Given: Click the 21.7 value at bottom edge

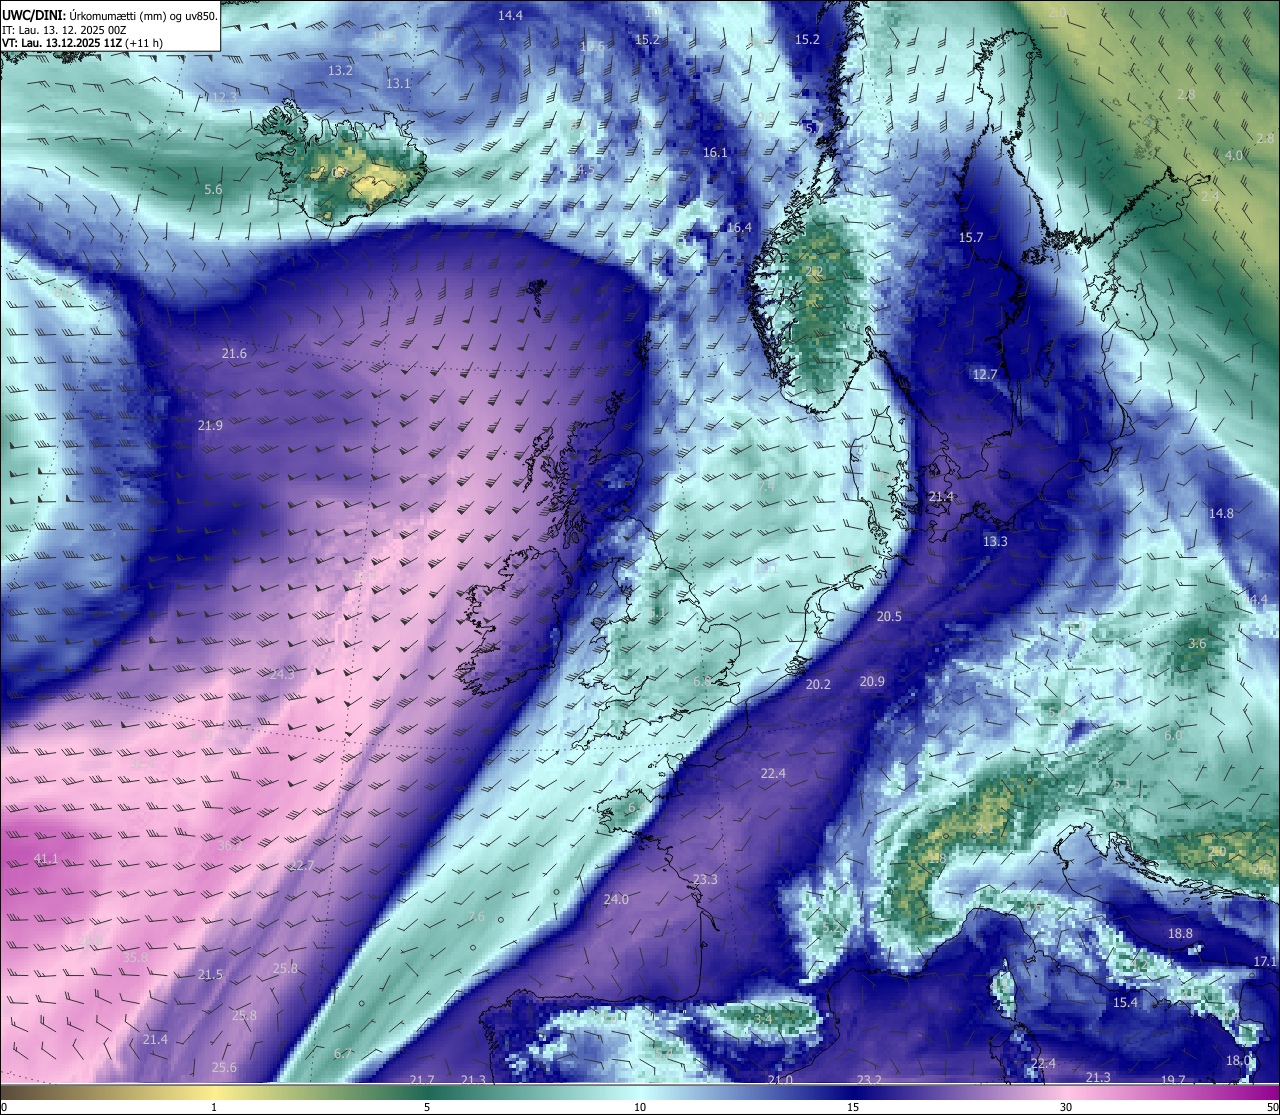Looking at the screenshot, I should pos(422,1079).
